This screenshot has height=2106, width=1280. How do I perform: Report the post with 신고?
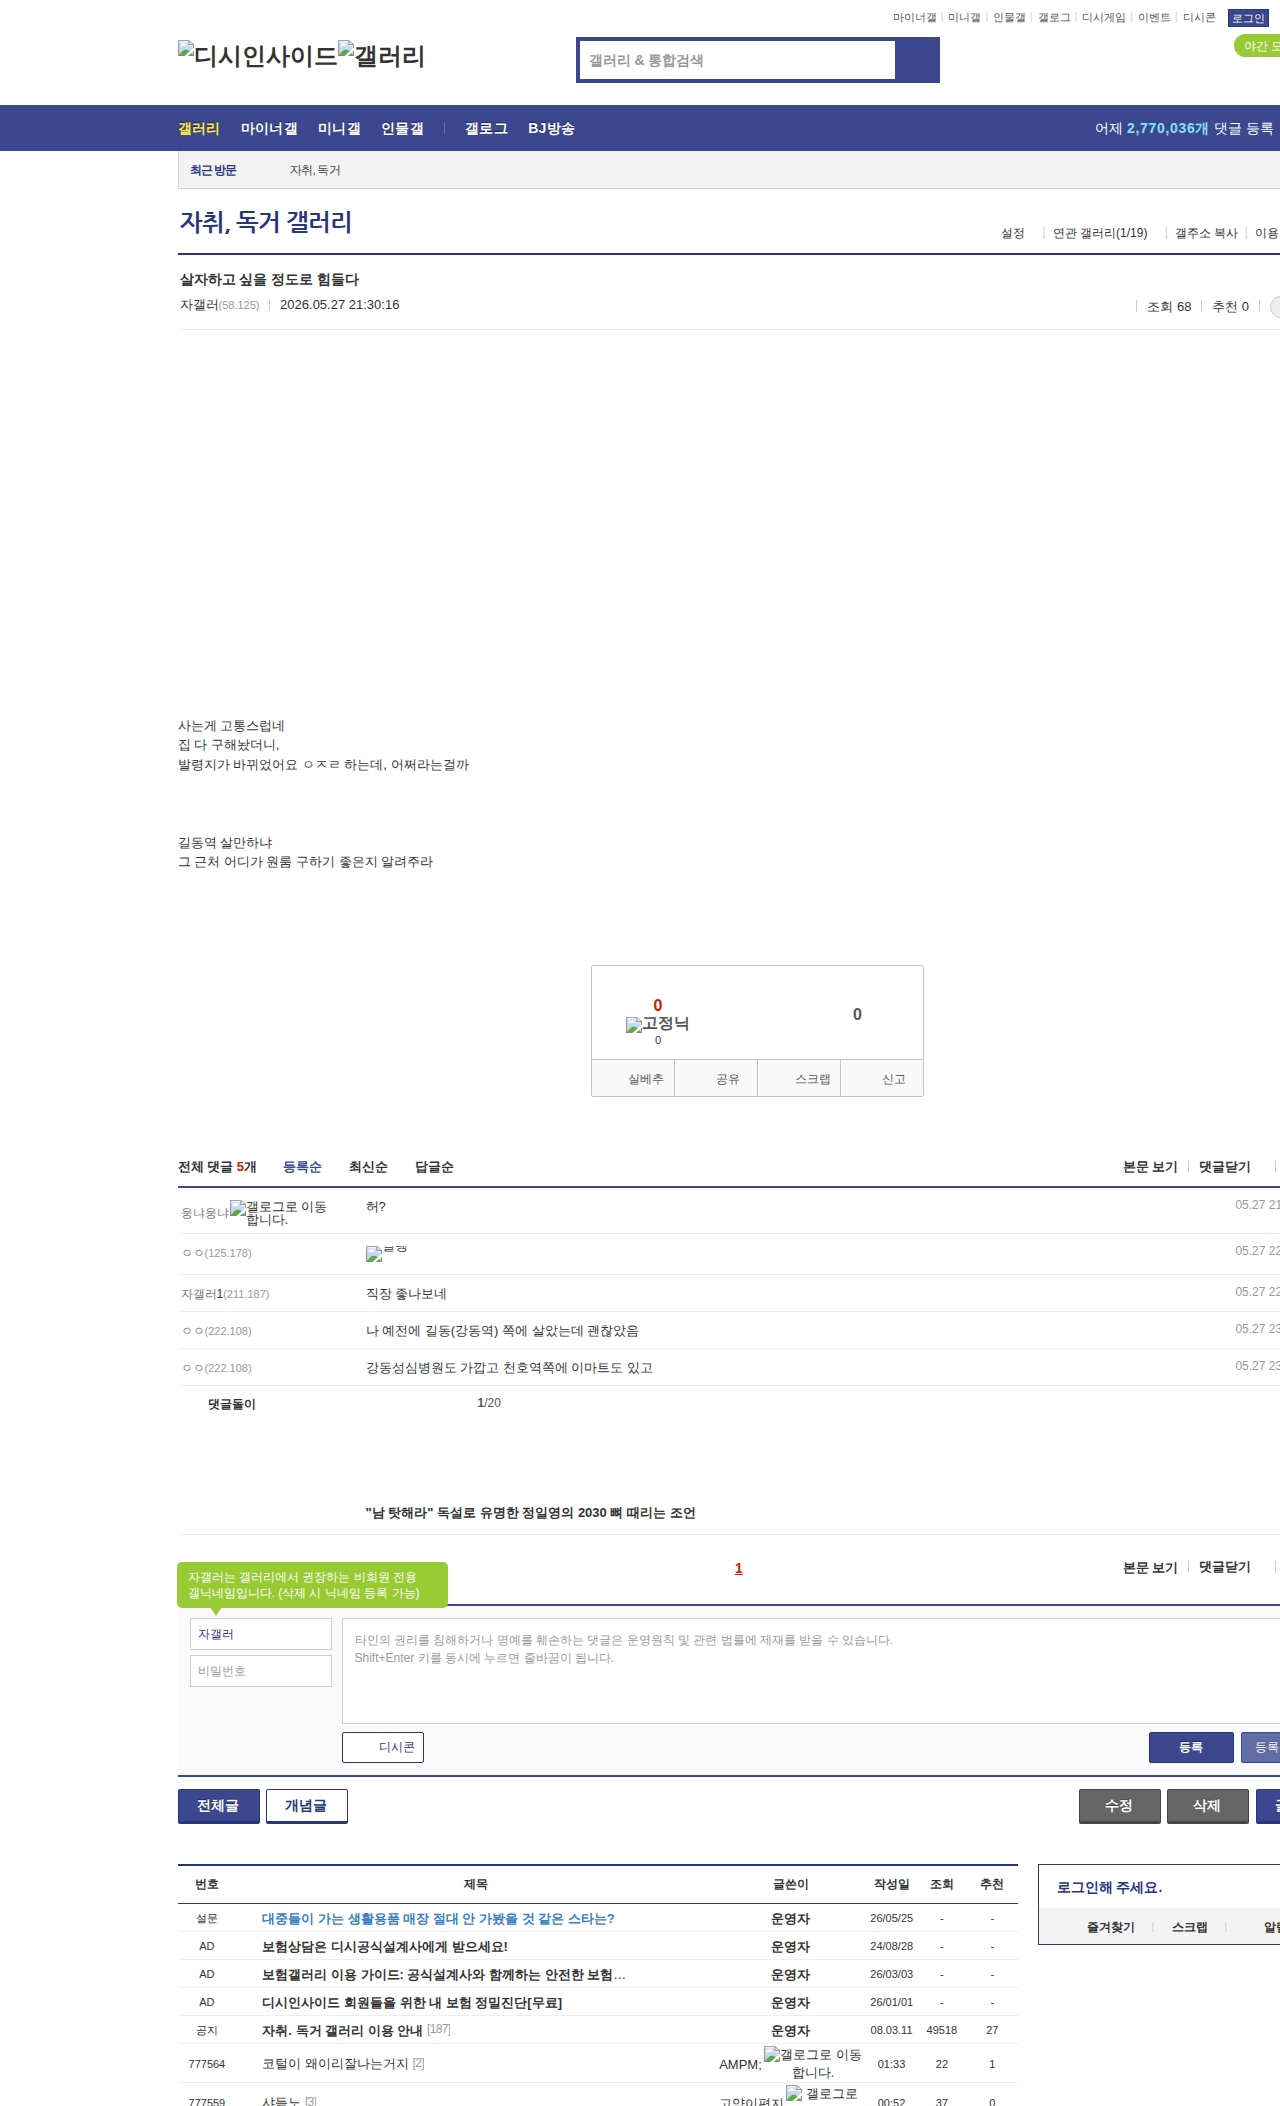click(x=882, y=1079)
